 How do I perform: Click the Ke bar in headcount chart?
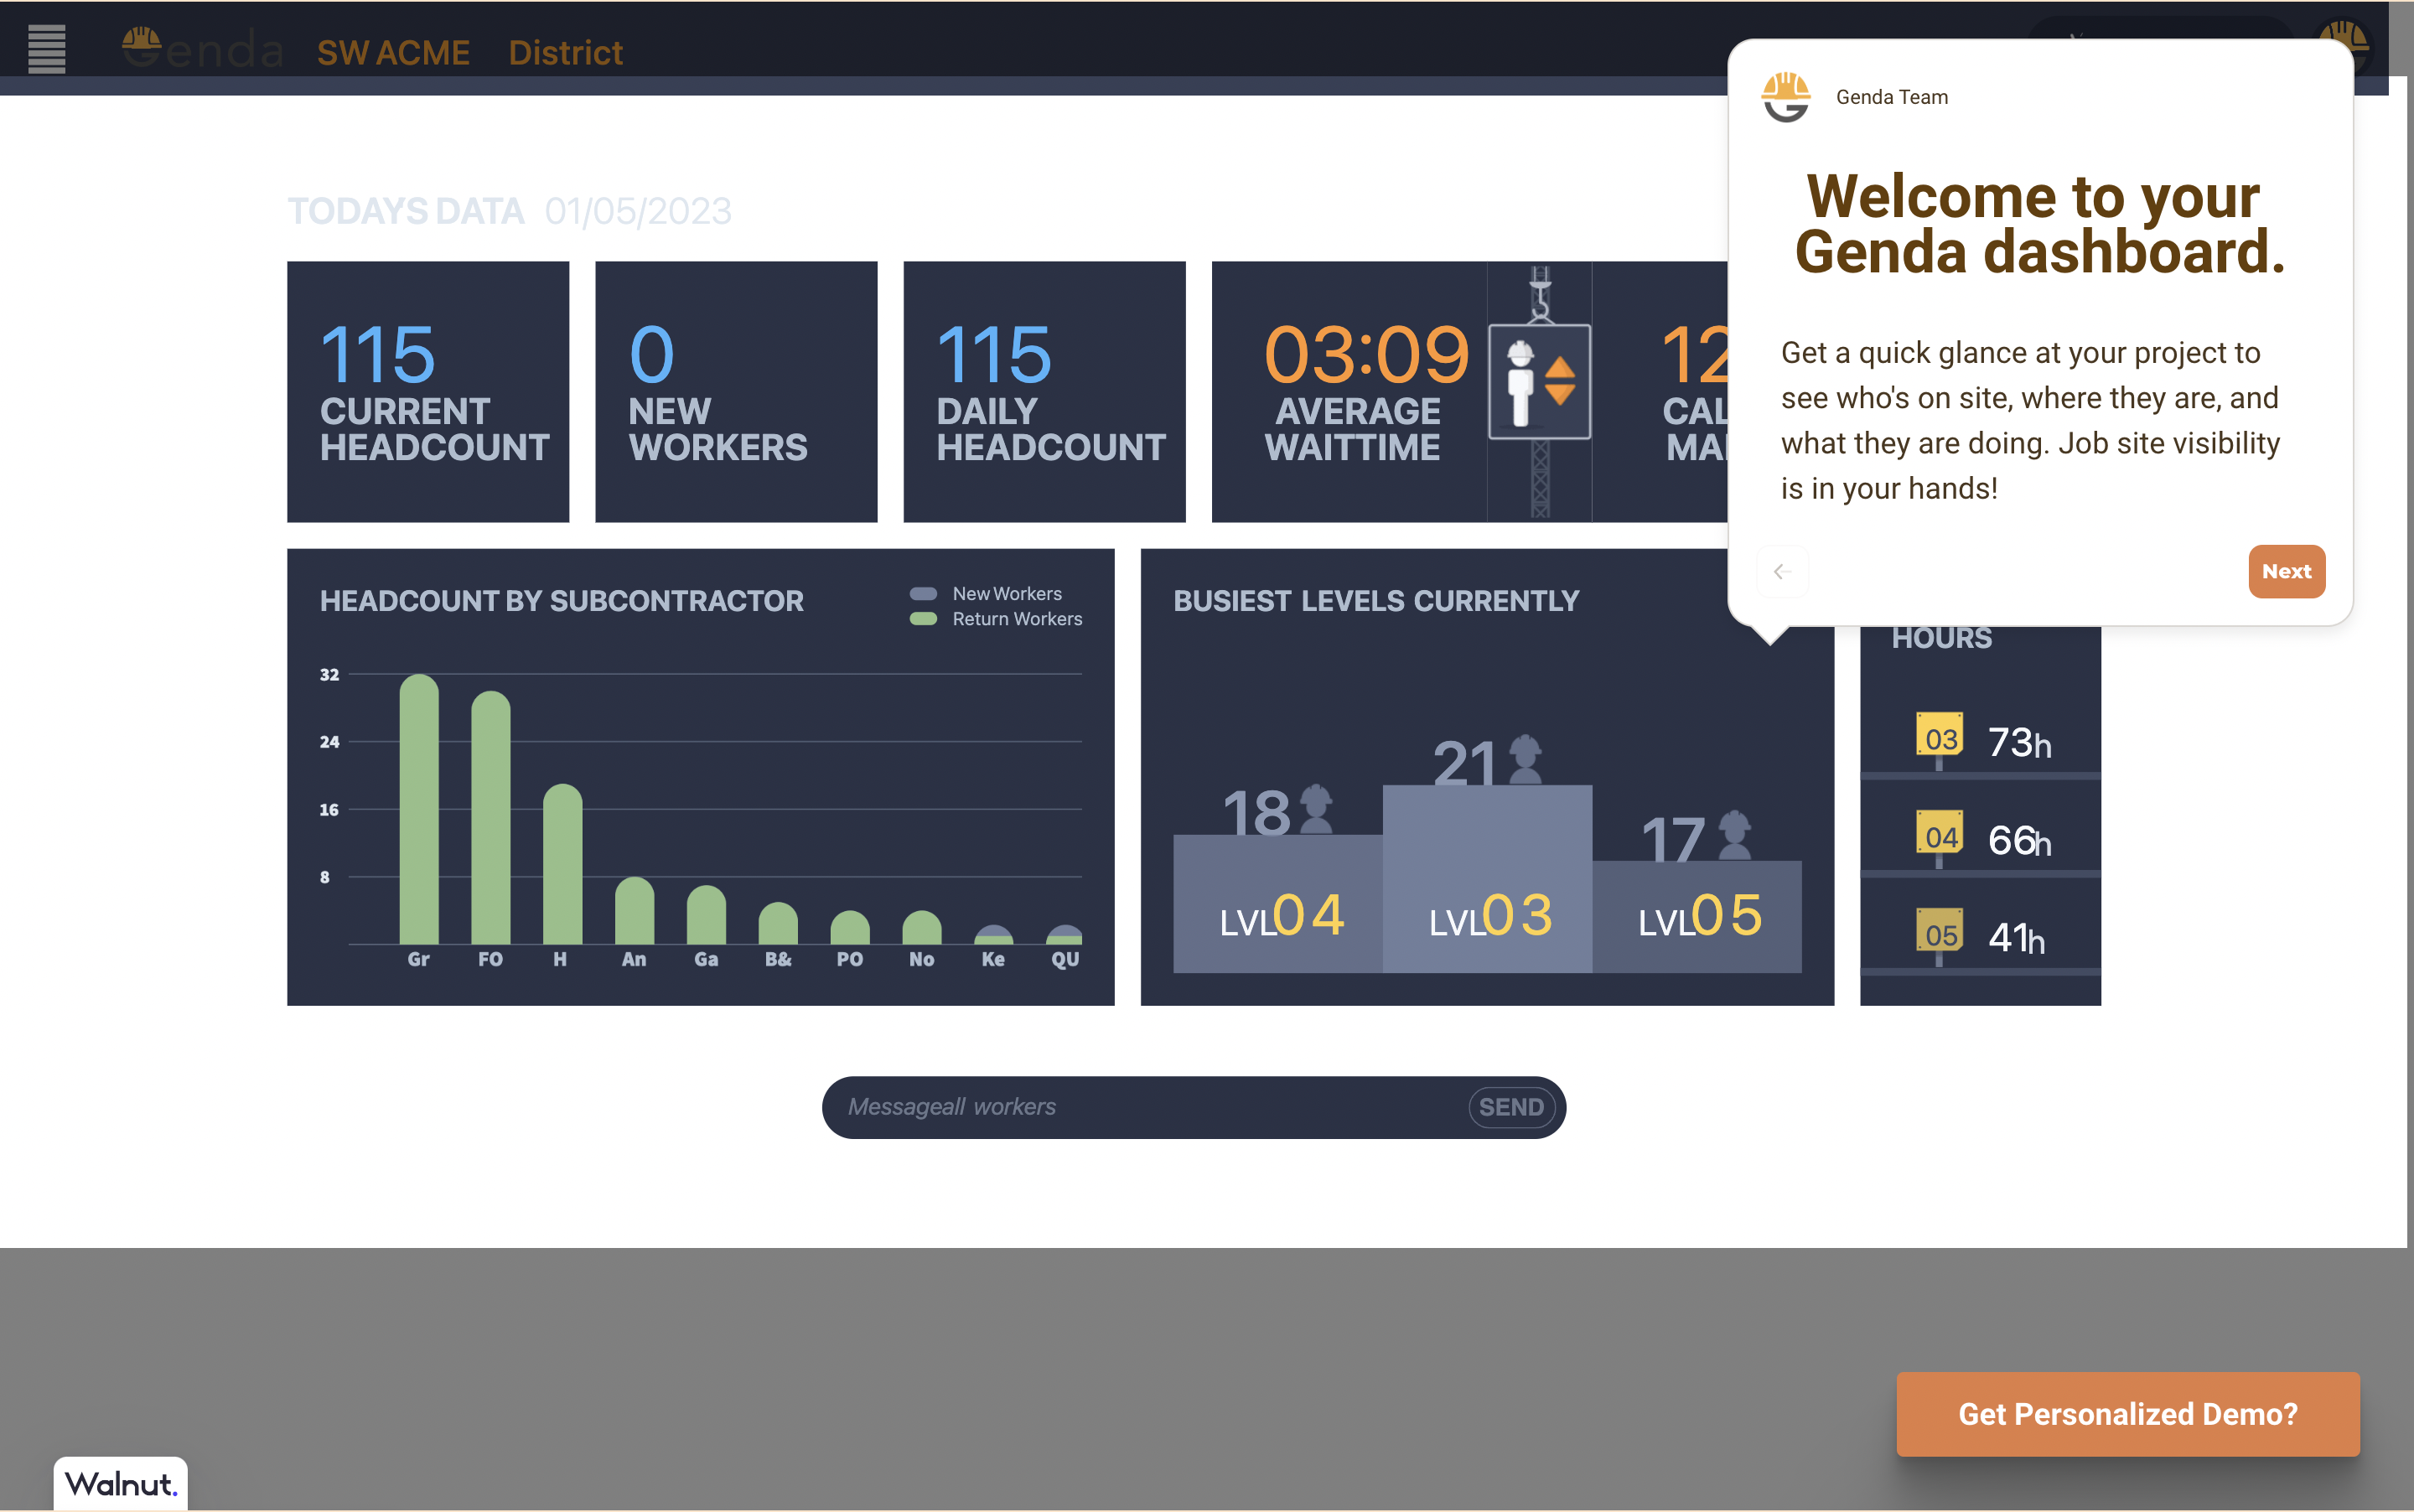994,935
